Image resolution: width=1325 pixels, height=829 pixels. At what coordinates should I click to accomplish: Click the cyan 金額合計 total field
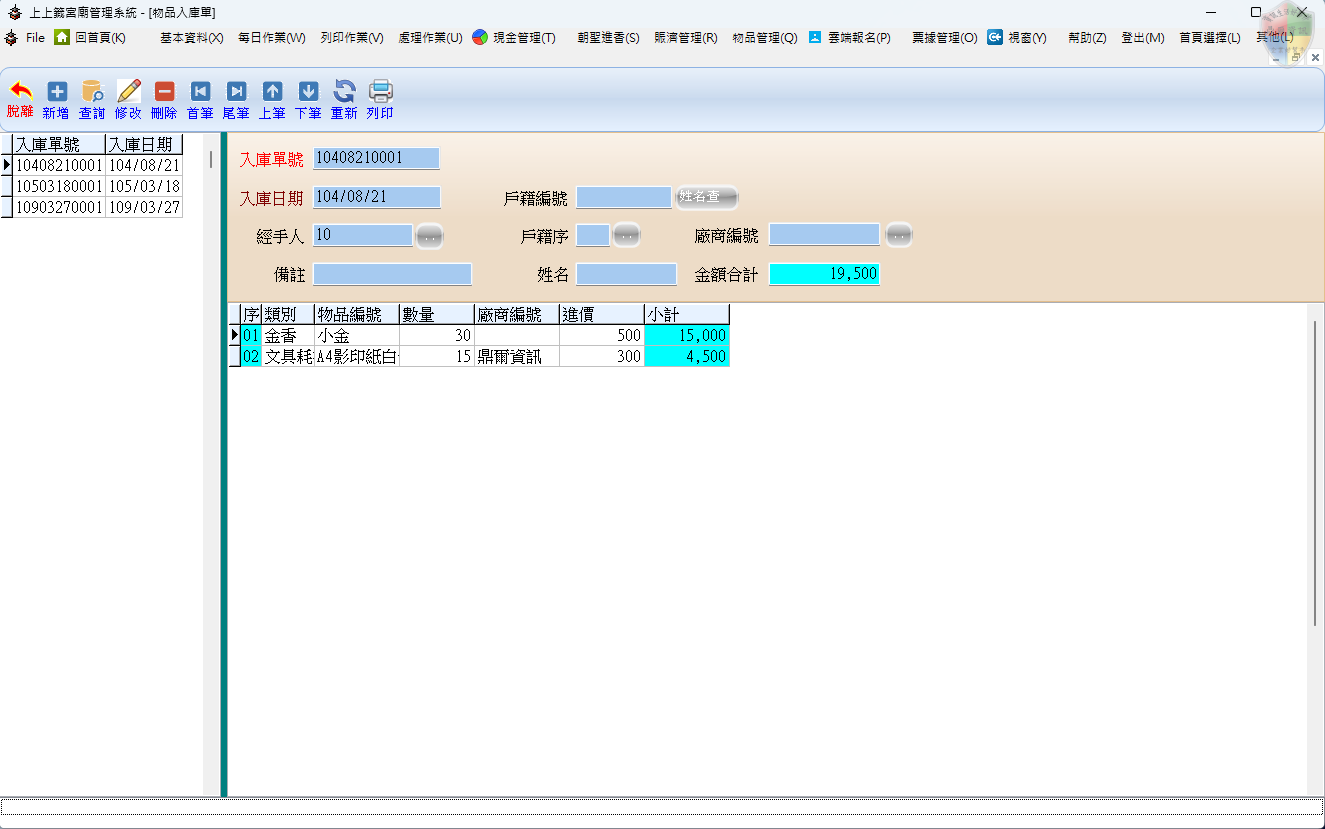pos(824,274)
